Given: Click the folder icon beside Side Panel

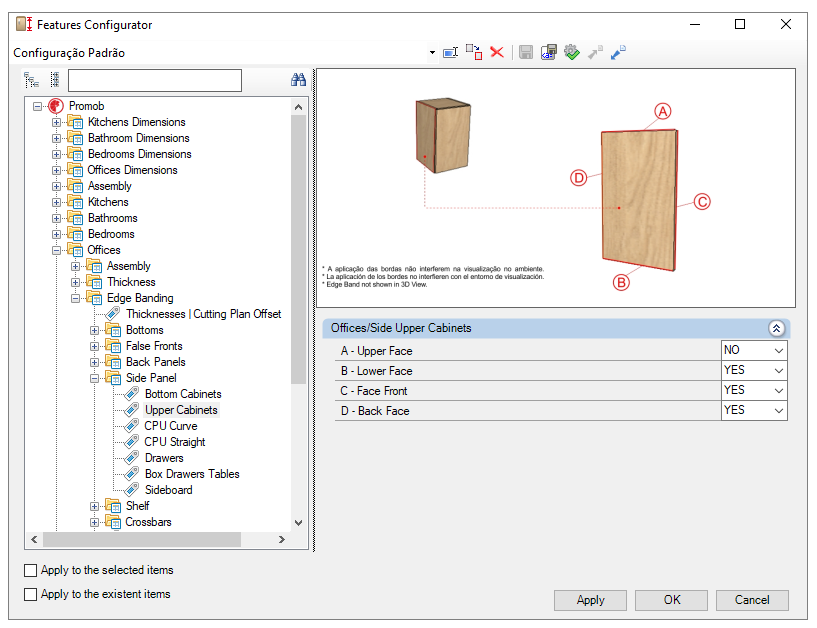Looking at the screenshot, I should click(x=113, y=378).
